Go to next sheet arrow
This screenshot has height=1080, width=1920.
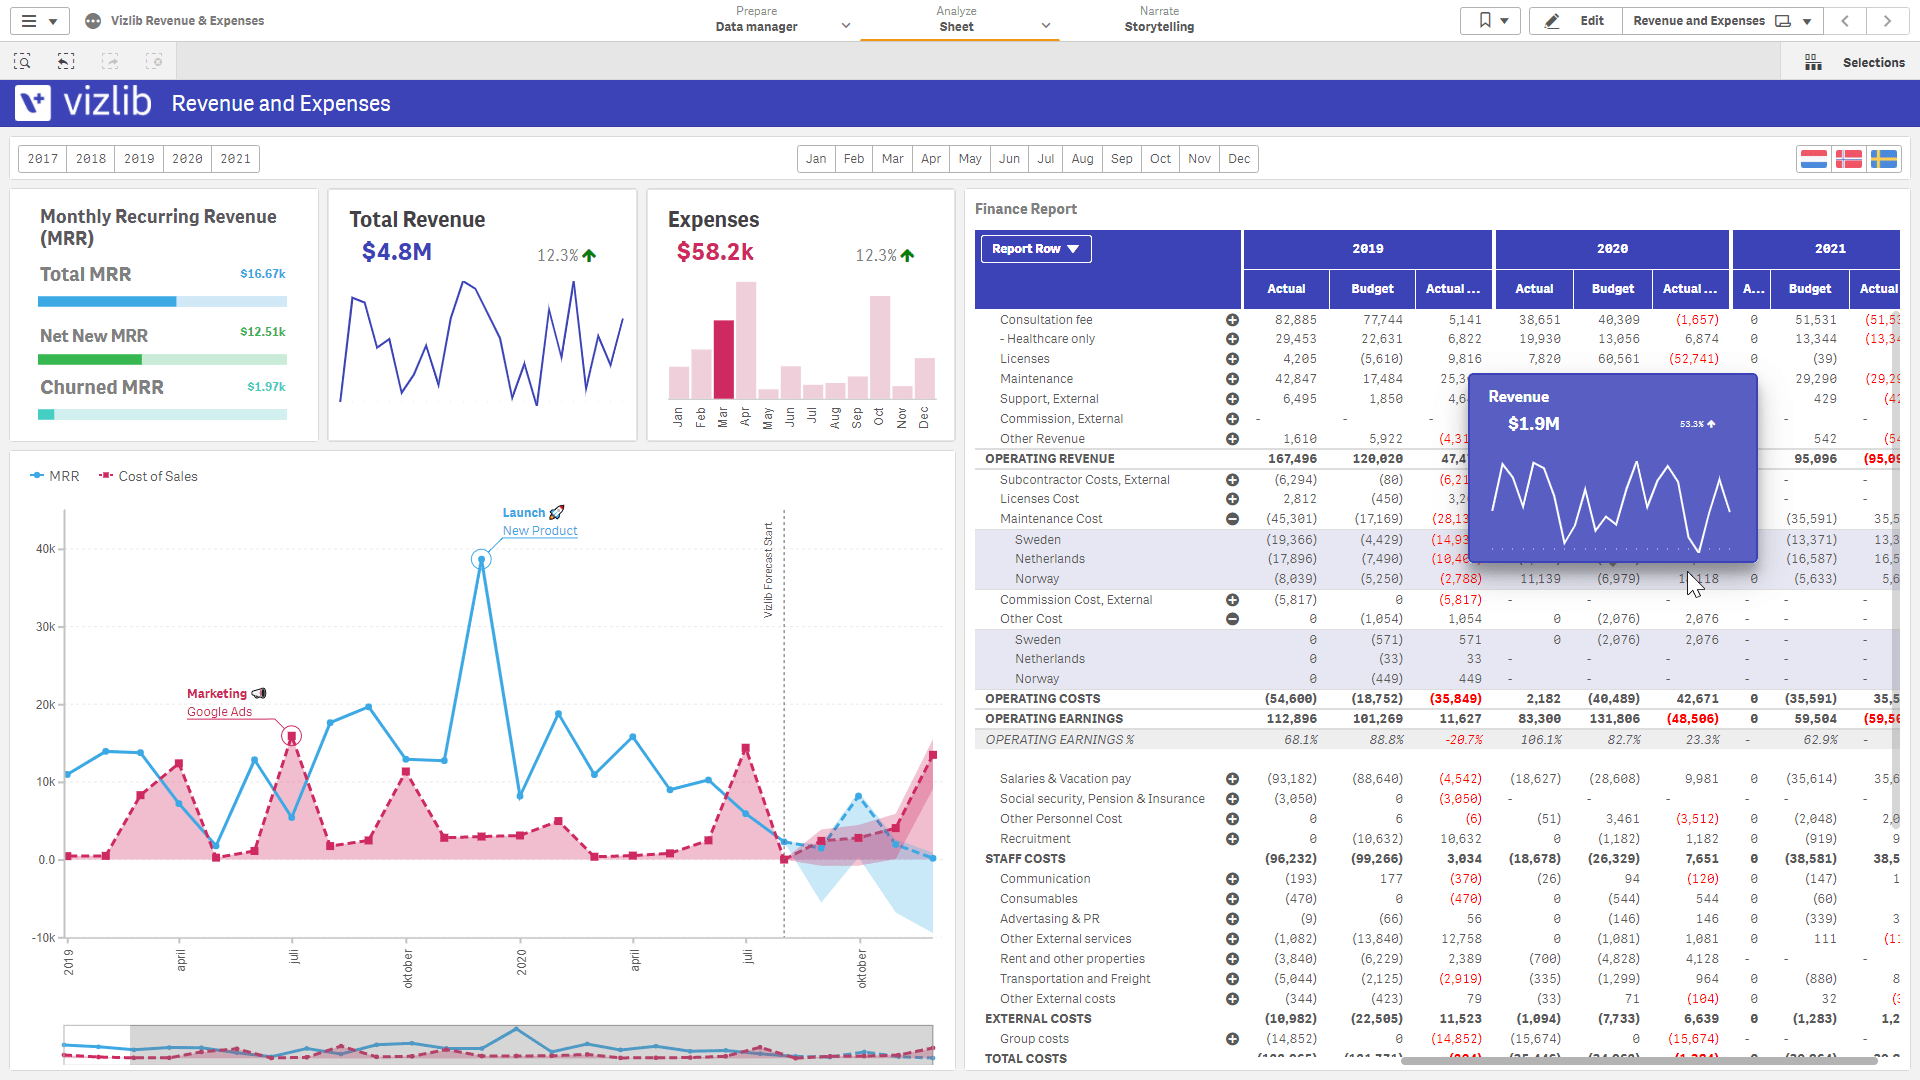pos(1887,21)
